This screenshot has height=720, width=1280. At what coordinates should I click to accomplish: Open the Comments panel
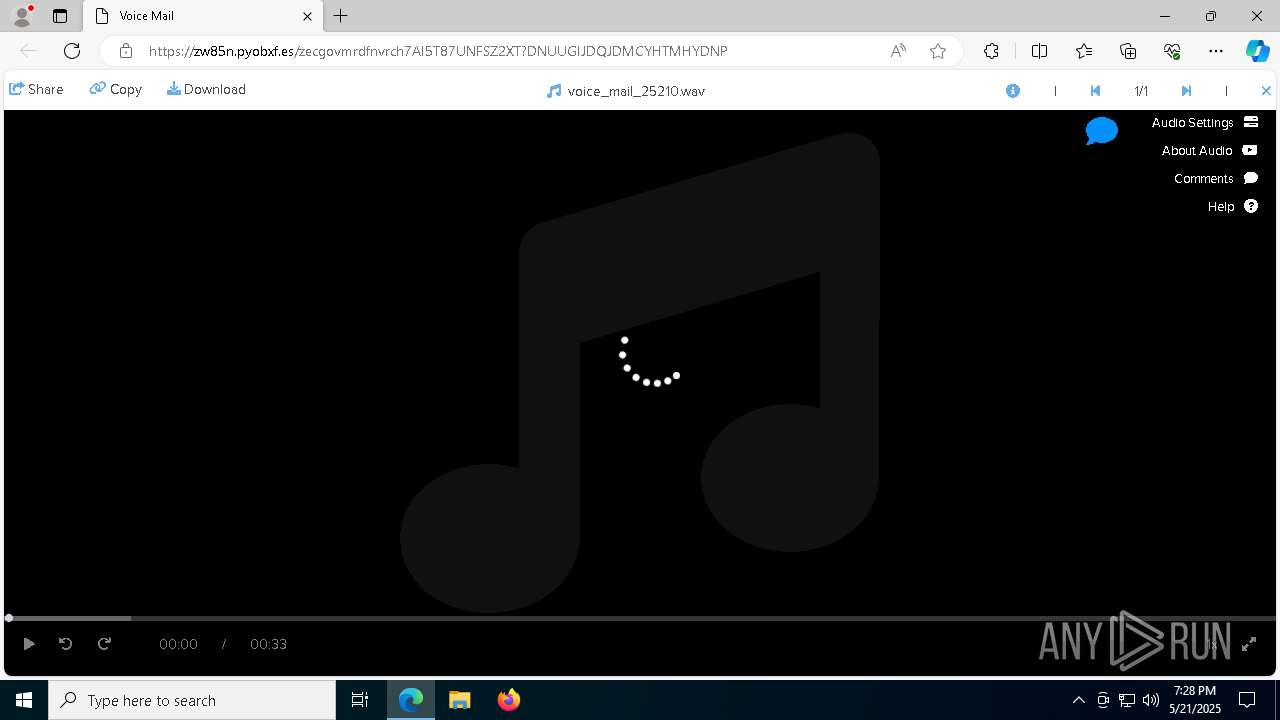pyautogui.click(x=1215, y=178)
